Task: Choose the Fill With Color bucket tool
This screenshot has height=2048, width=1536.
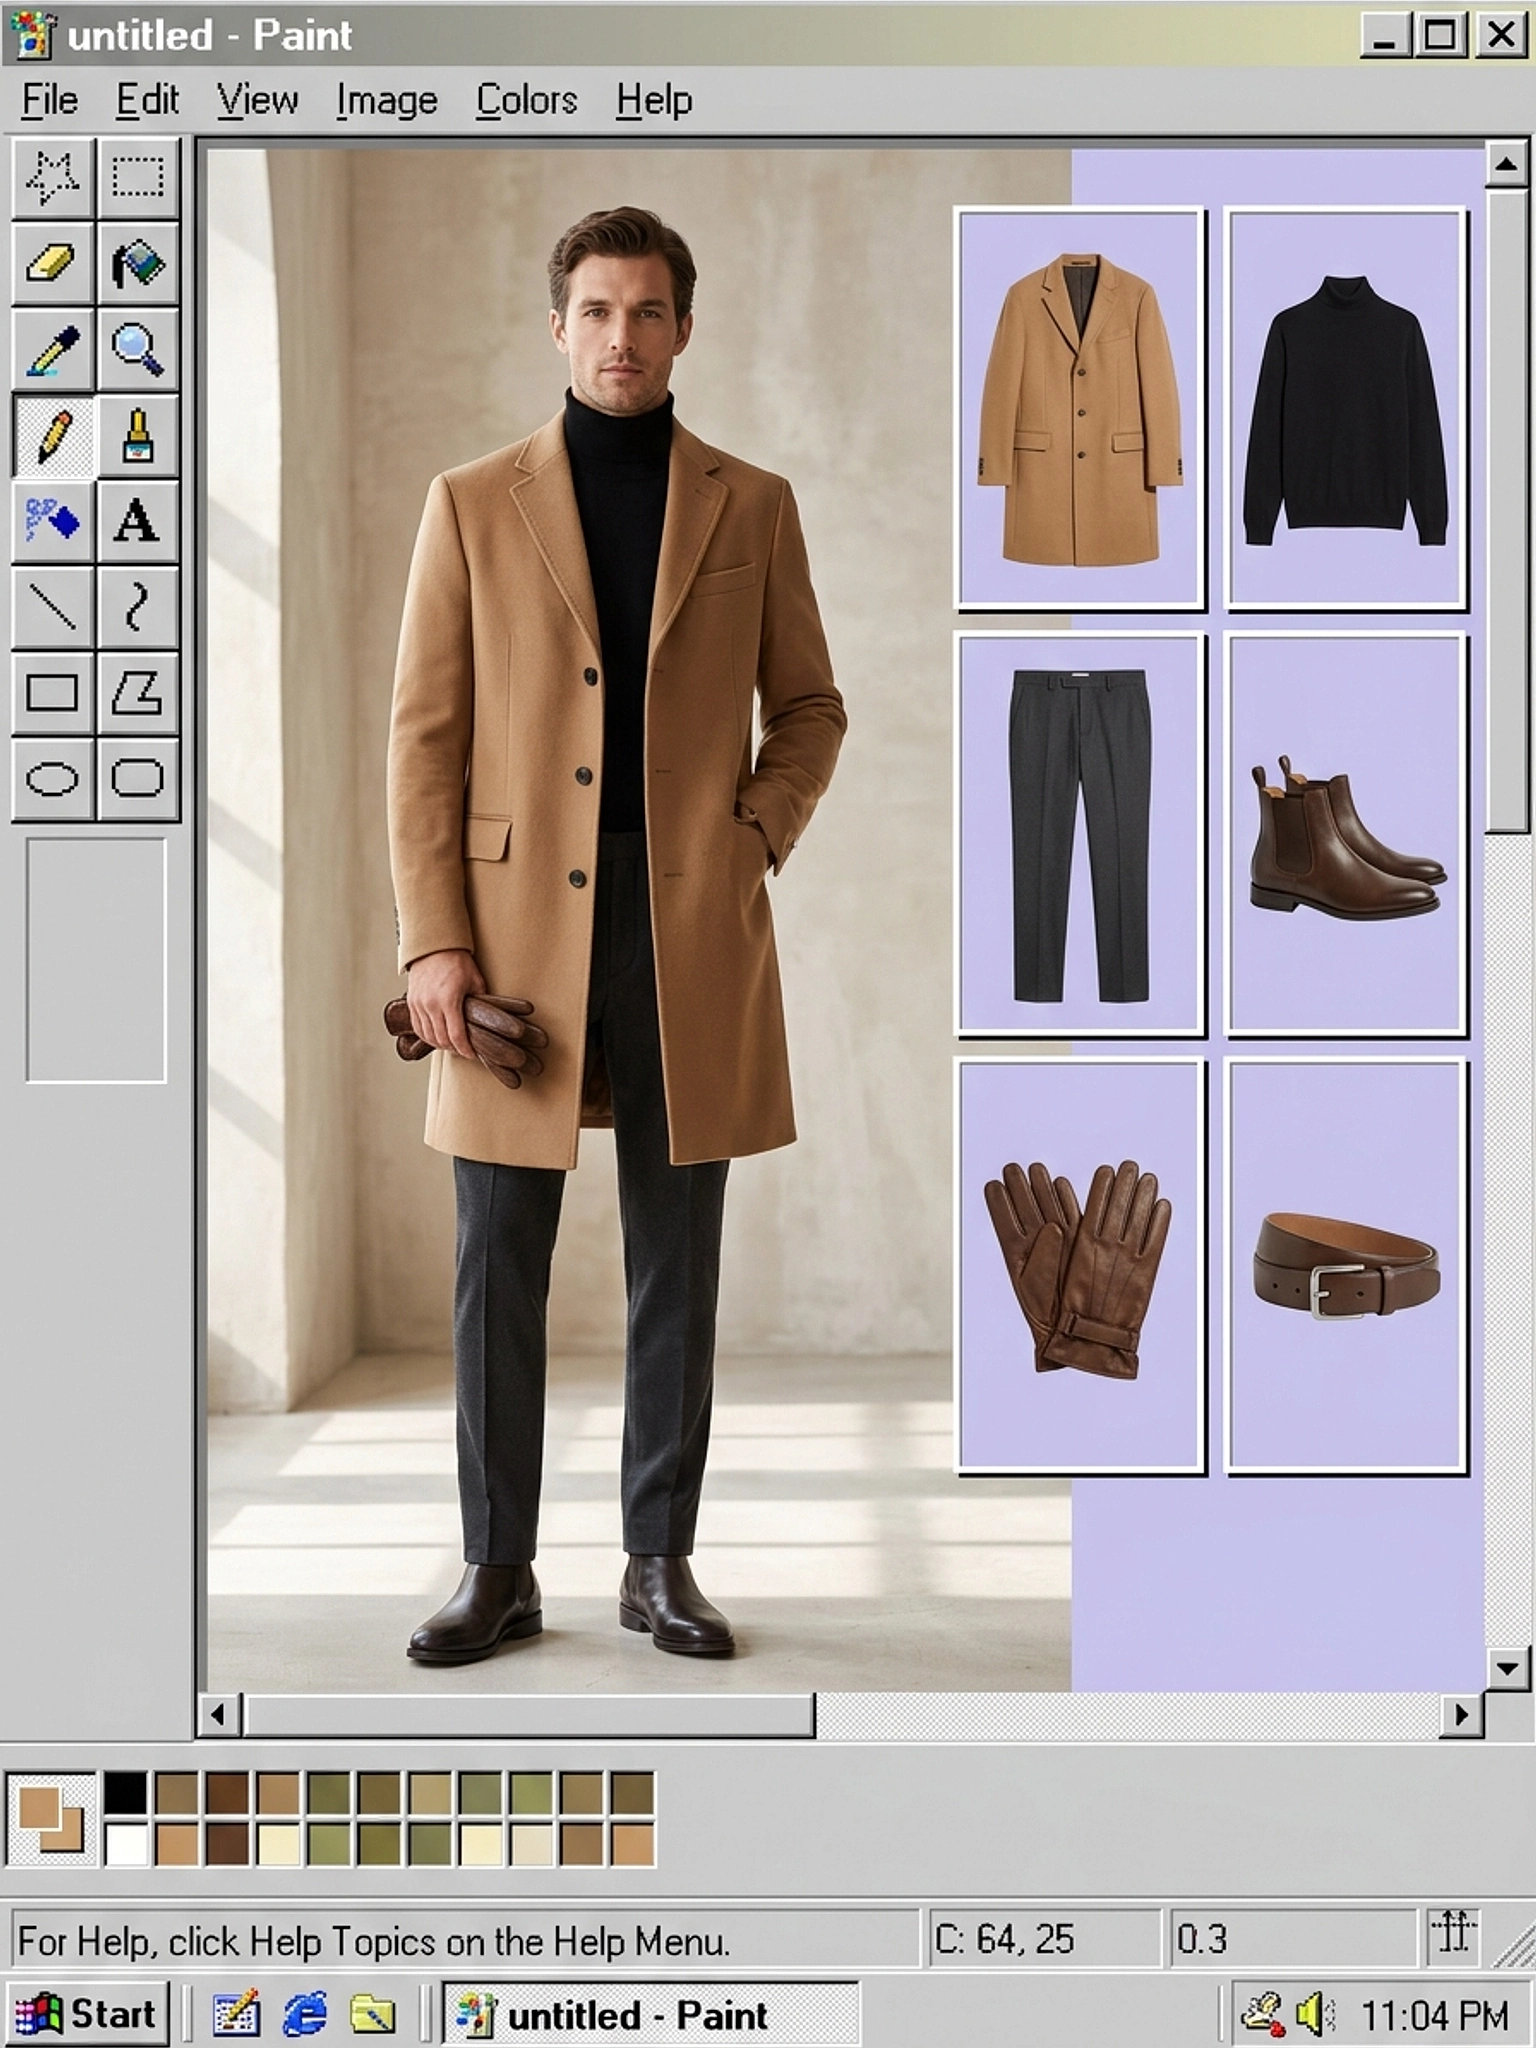Action: coord(138,264)
